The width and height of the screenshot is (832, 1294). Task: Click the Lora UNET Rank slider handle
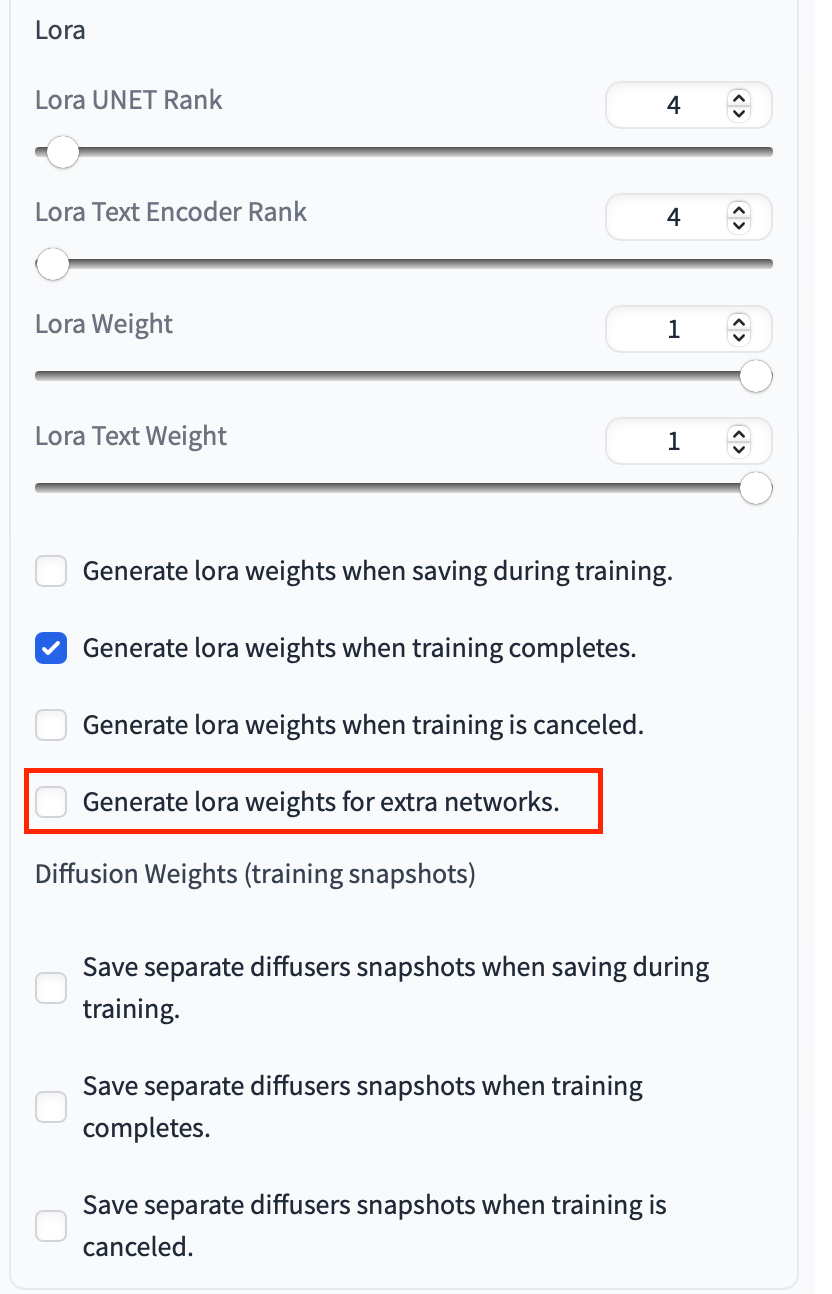(x=63, y=153)
